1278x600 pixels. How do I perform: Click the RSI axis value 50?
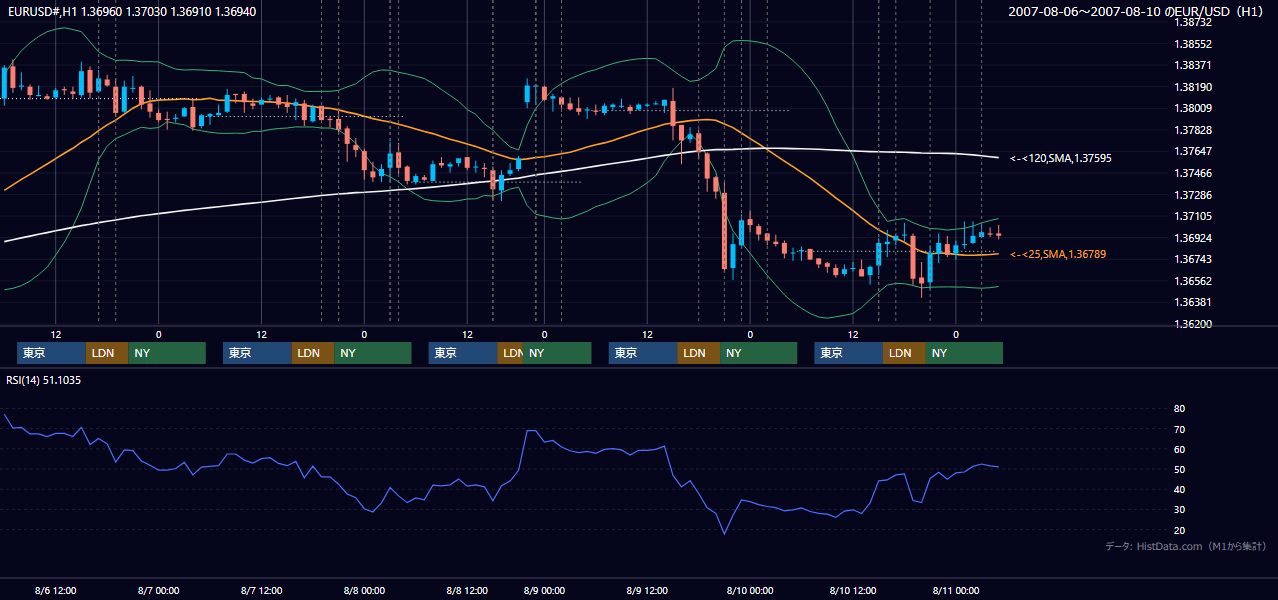pos(1180,469)
